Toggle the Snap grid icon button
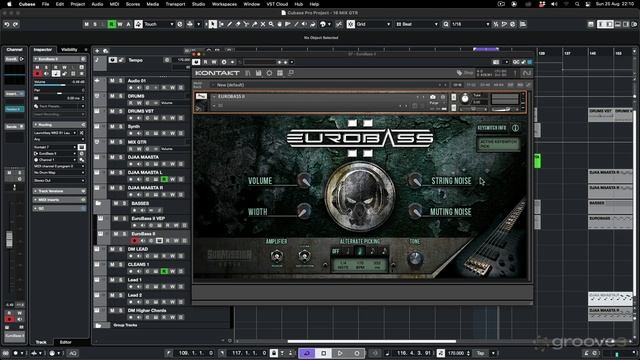Screen dimensions: 640x360 (x=351, y=24)
